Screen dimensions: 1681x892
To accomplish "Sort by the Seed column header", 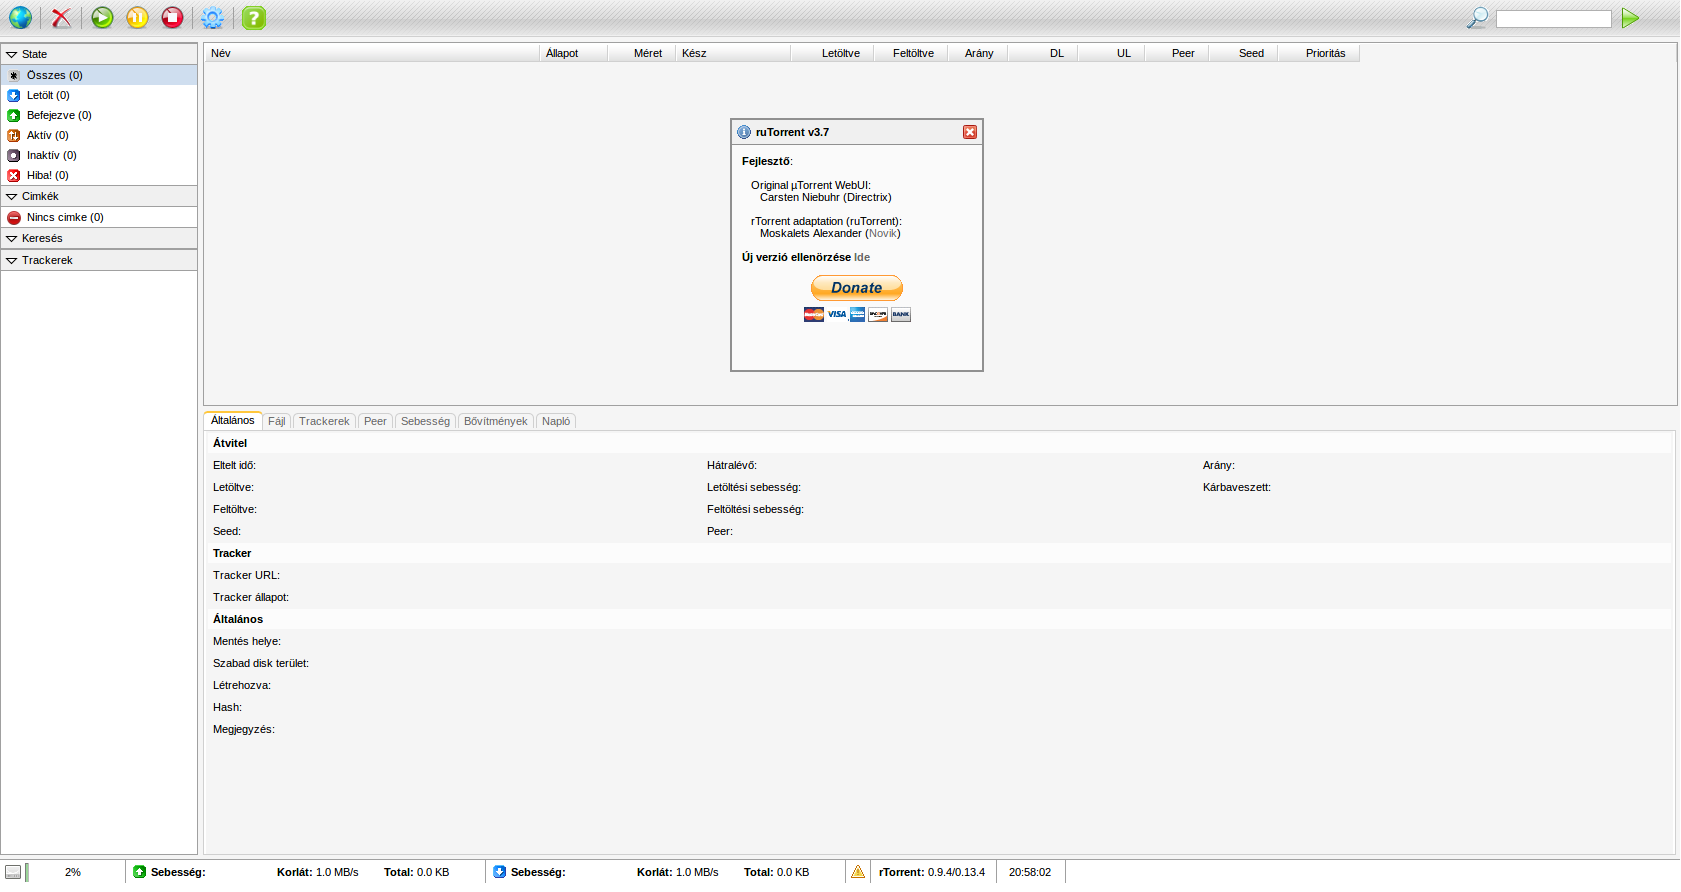I will [1244, 53].
